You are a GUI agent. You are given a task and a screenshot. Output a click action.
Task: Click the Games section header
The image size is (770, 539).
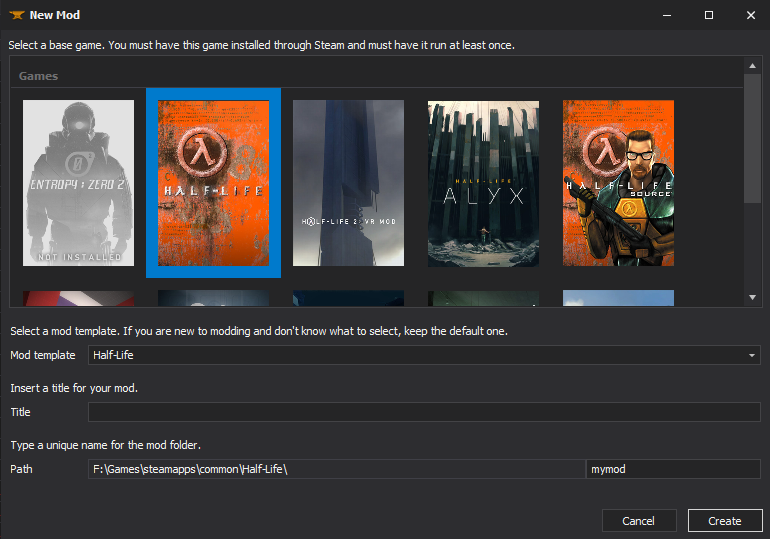click(38, 76)
